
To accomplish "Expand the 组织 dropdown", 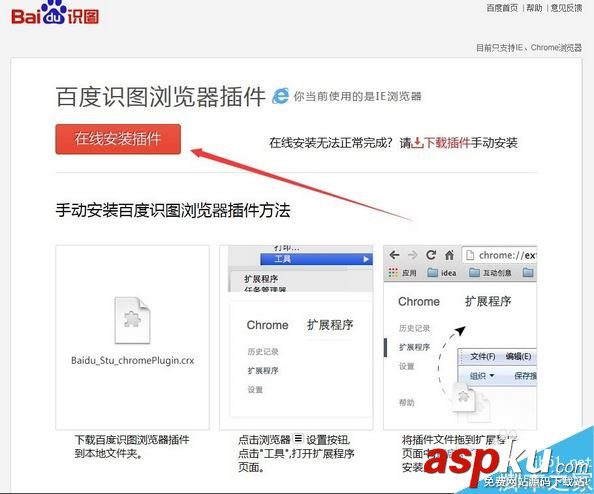I will [x=482, y=376].
